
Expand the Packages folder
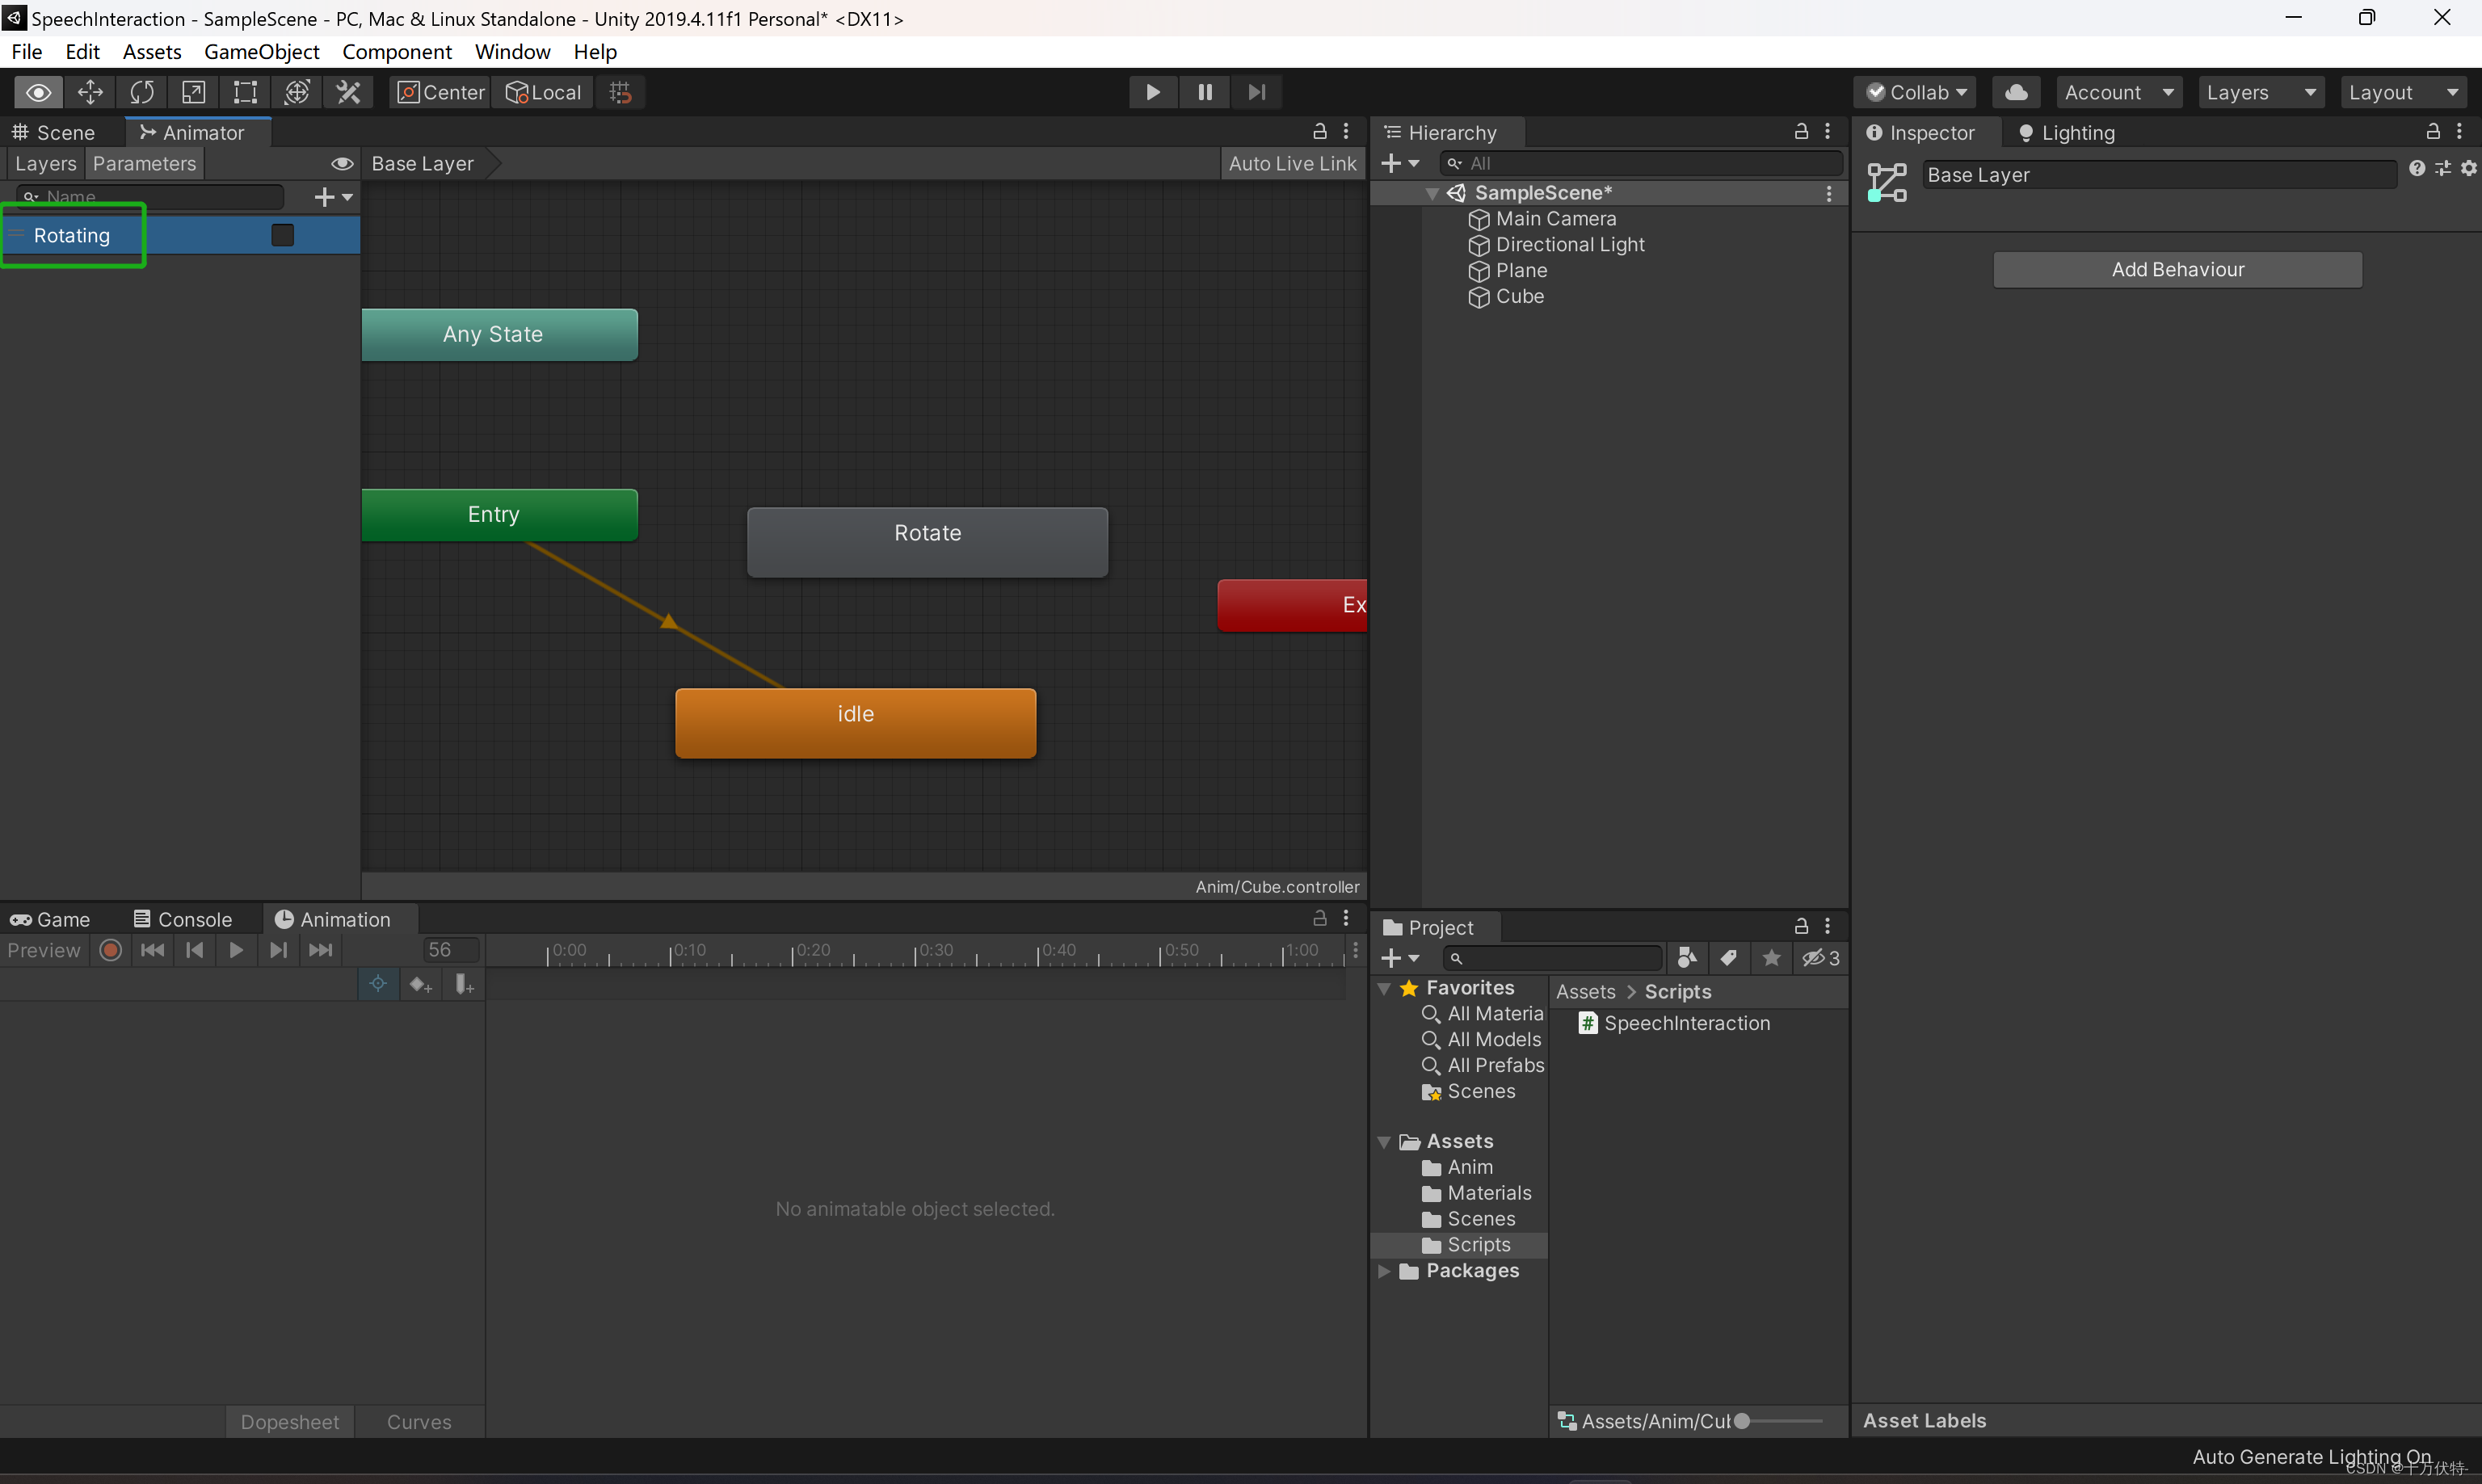[1384, 1271]
